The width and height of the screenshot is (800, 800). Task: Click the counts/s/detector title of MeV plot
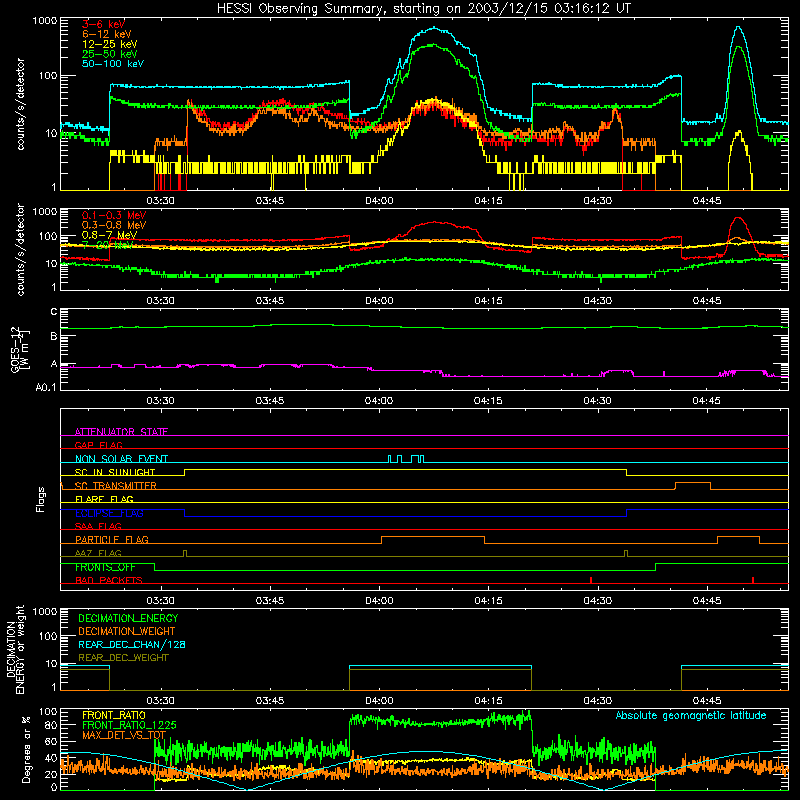(x=20, y=250)
